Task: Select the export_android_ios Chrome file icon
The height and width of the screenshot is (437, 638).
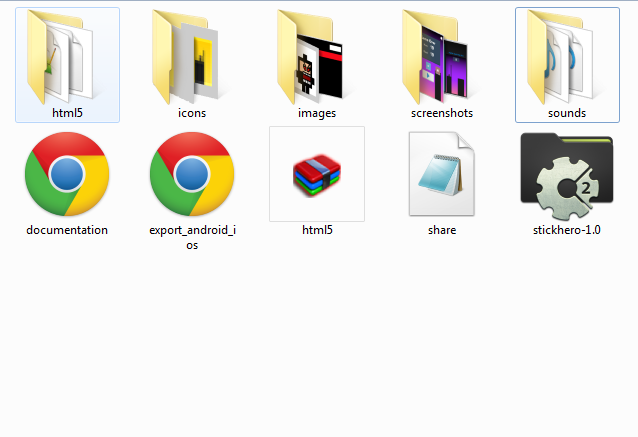Action: coord(192,174)
